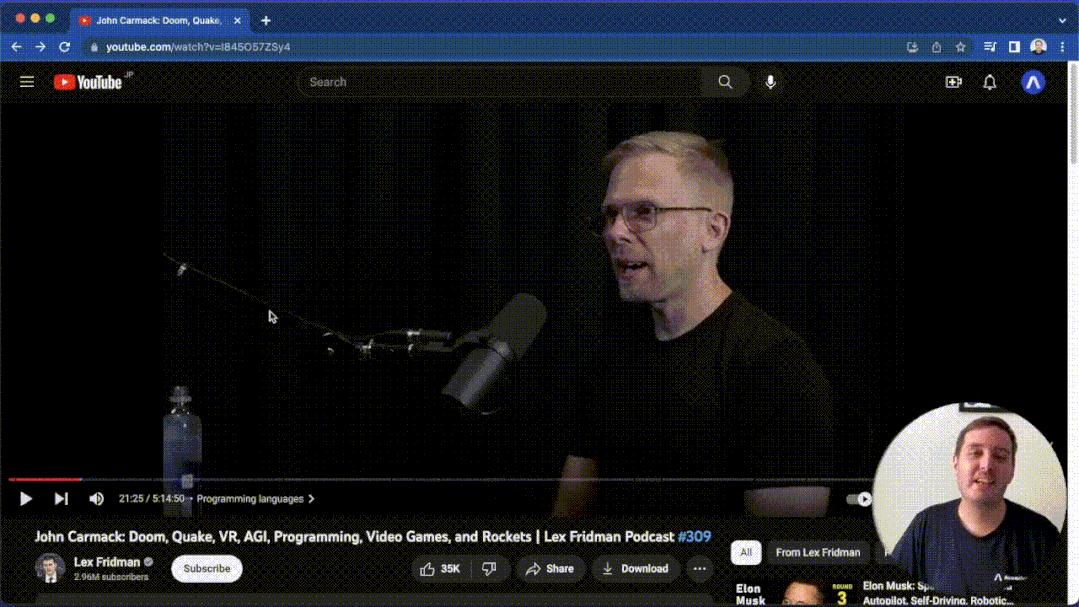This screenshot has width=1079, height=607.
Task: Select the From Lex Fridman chip
Action: click(818, 552)
